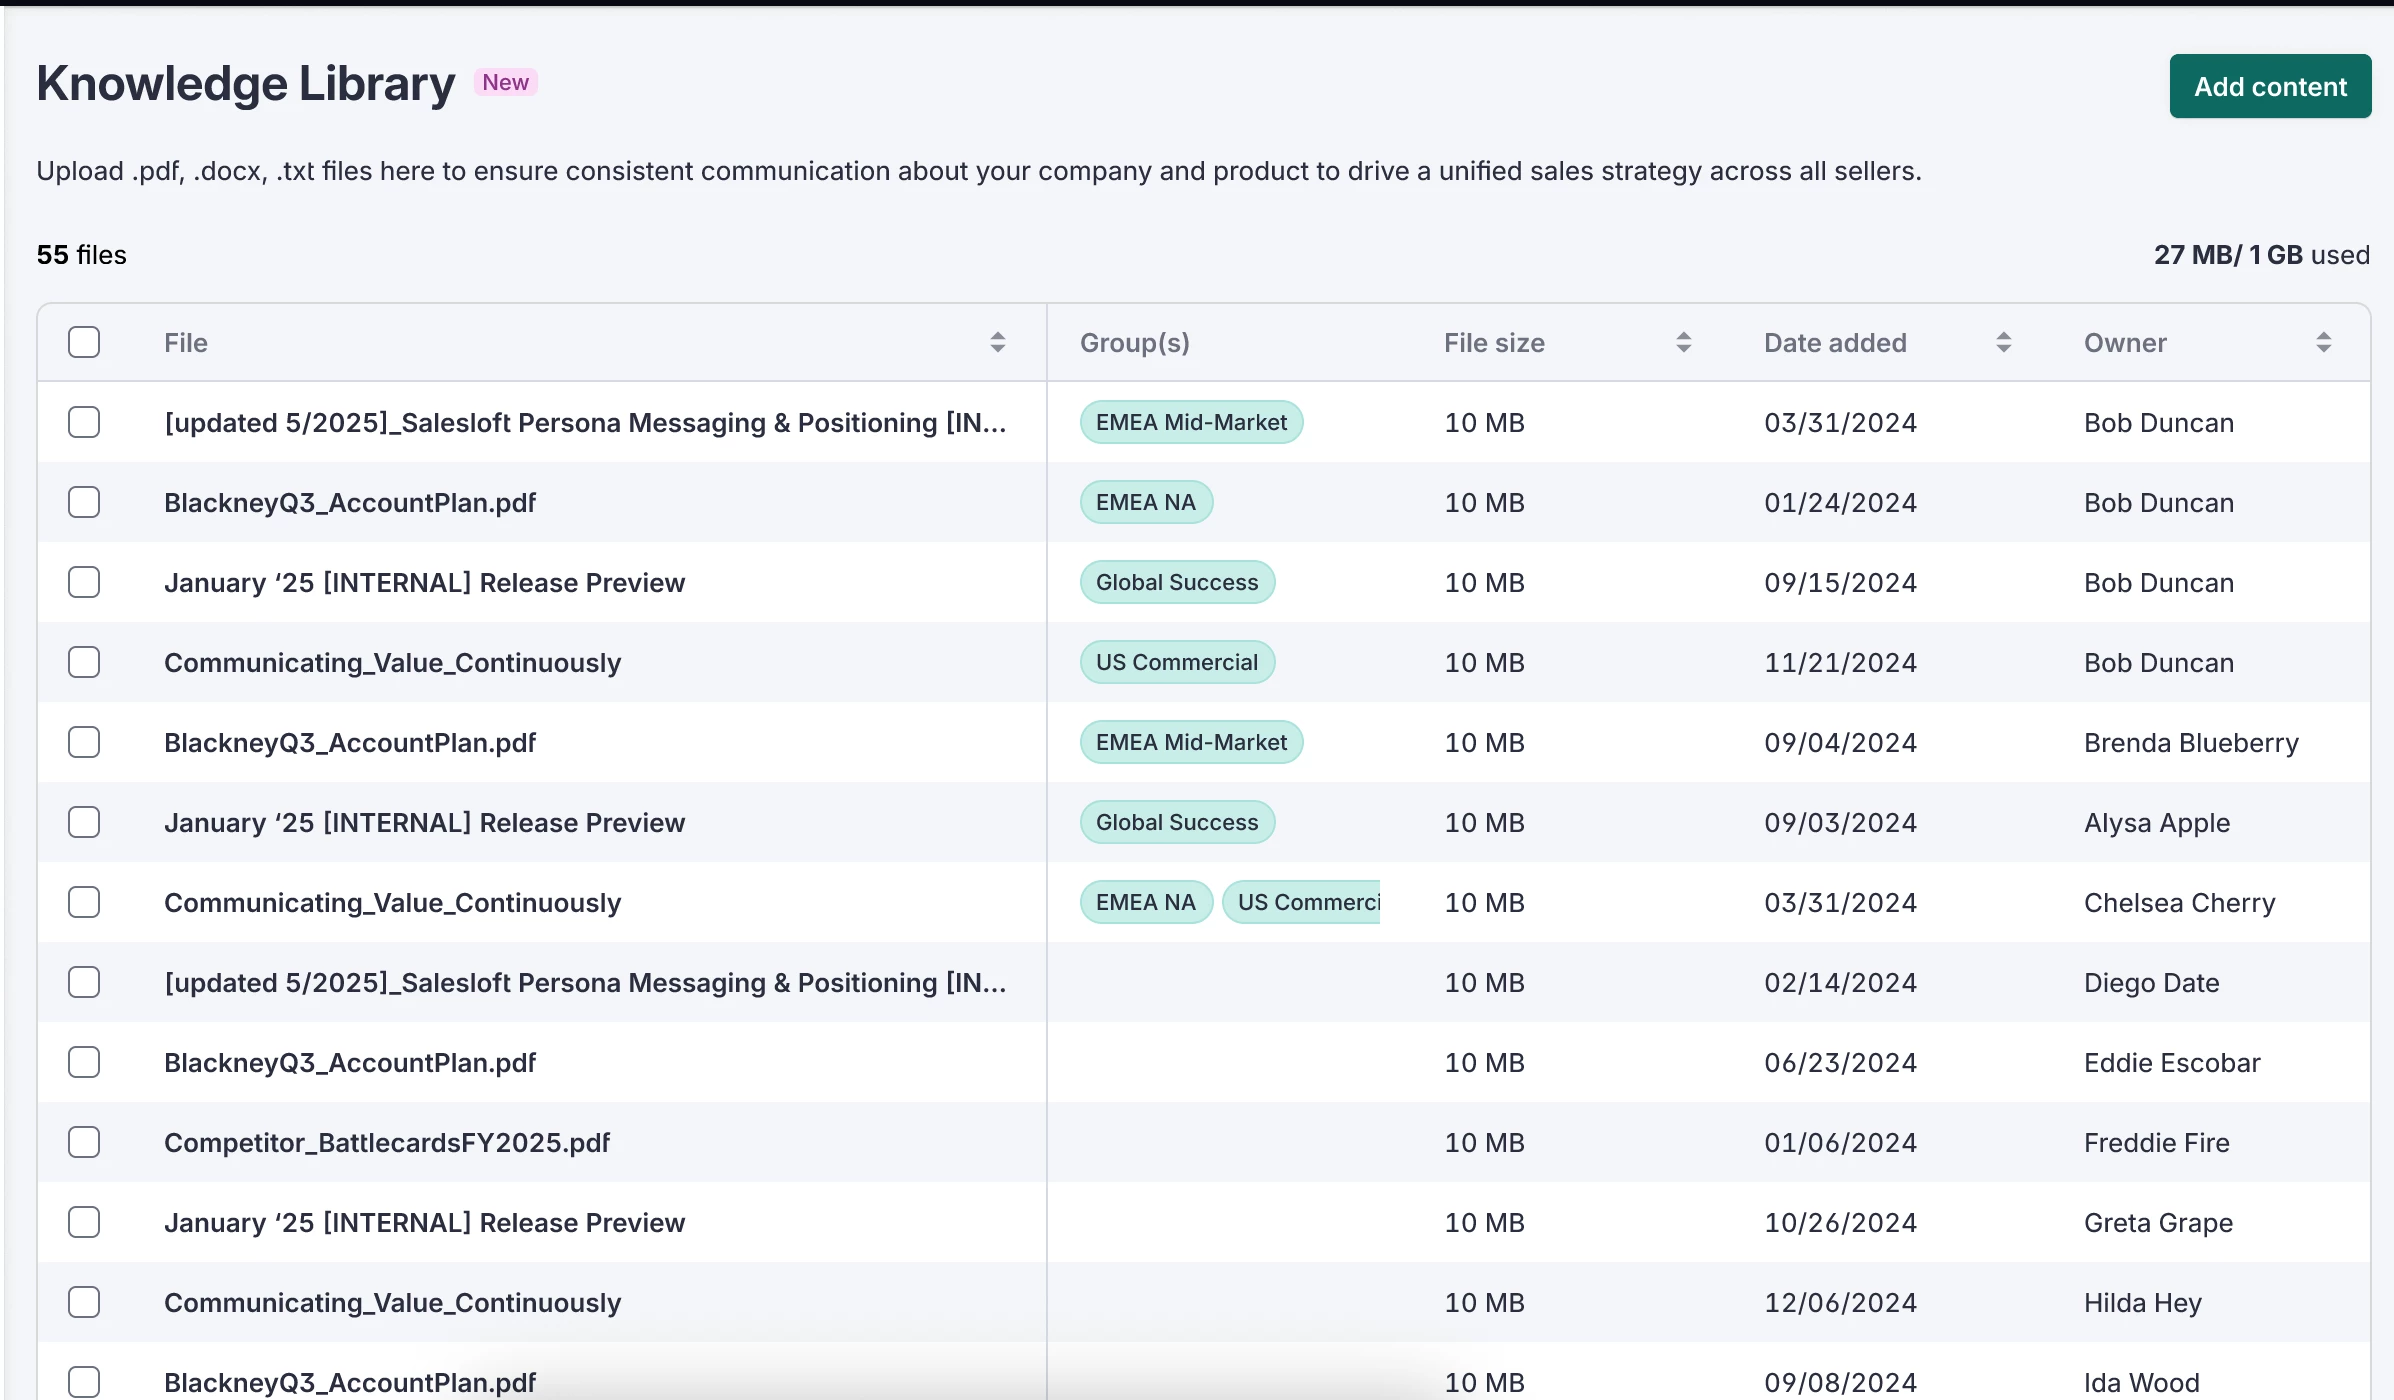Select checkbox for Brenda Blueberry's file row

(x=84, y=742)
